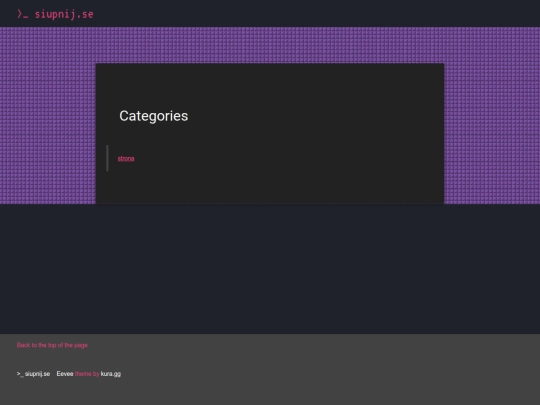Open the footer siupnij.se link

click(x=33, y=374)
